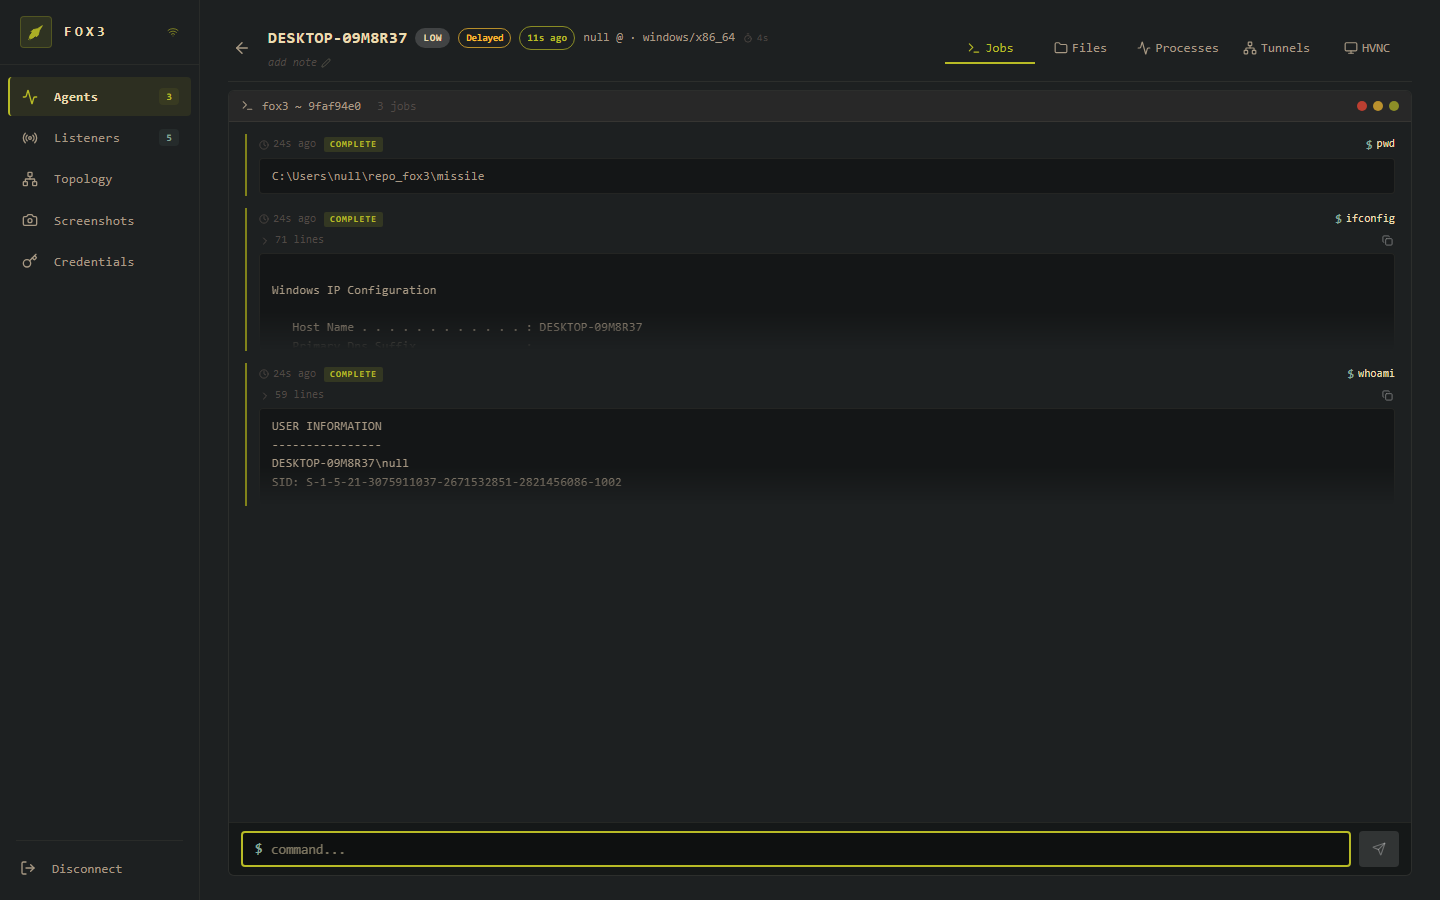The width and height of the screenshot is (1440, 900).
Task: Expand the 71 lines ifconfig output
Action: [x=293, y=240]
